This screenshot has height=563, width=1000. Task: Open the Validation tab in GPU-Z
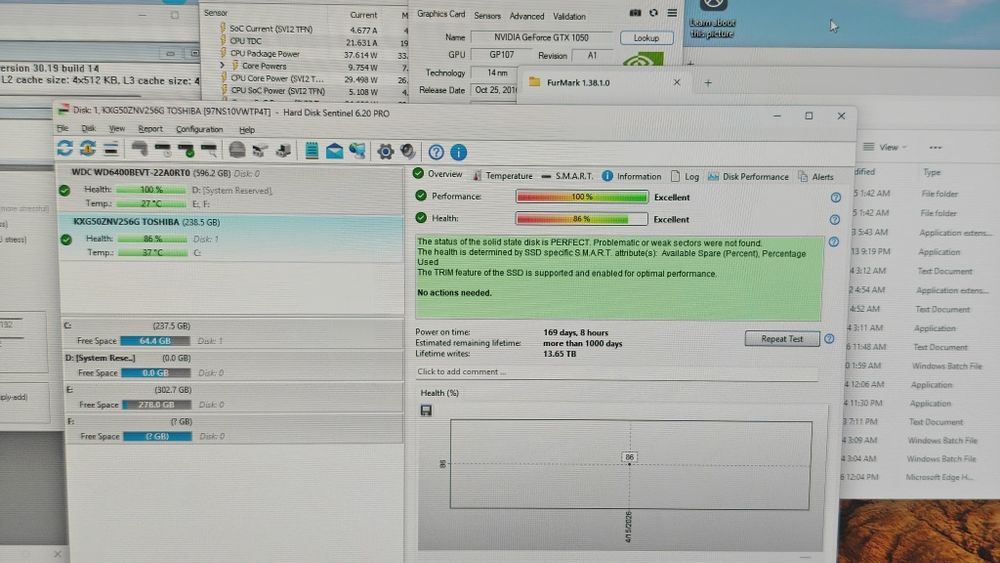[569, 16]
